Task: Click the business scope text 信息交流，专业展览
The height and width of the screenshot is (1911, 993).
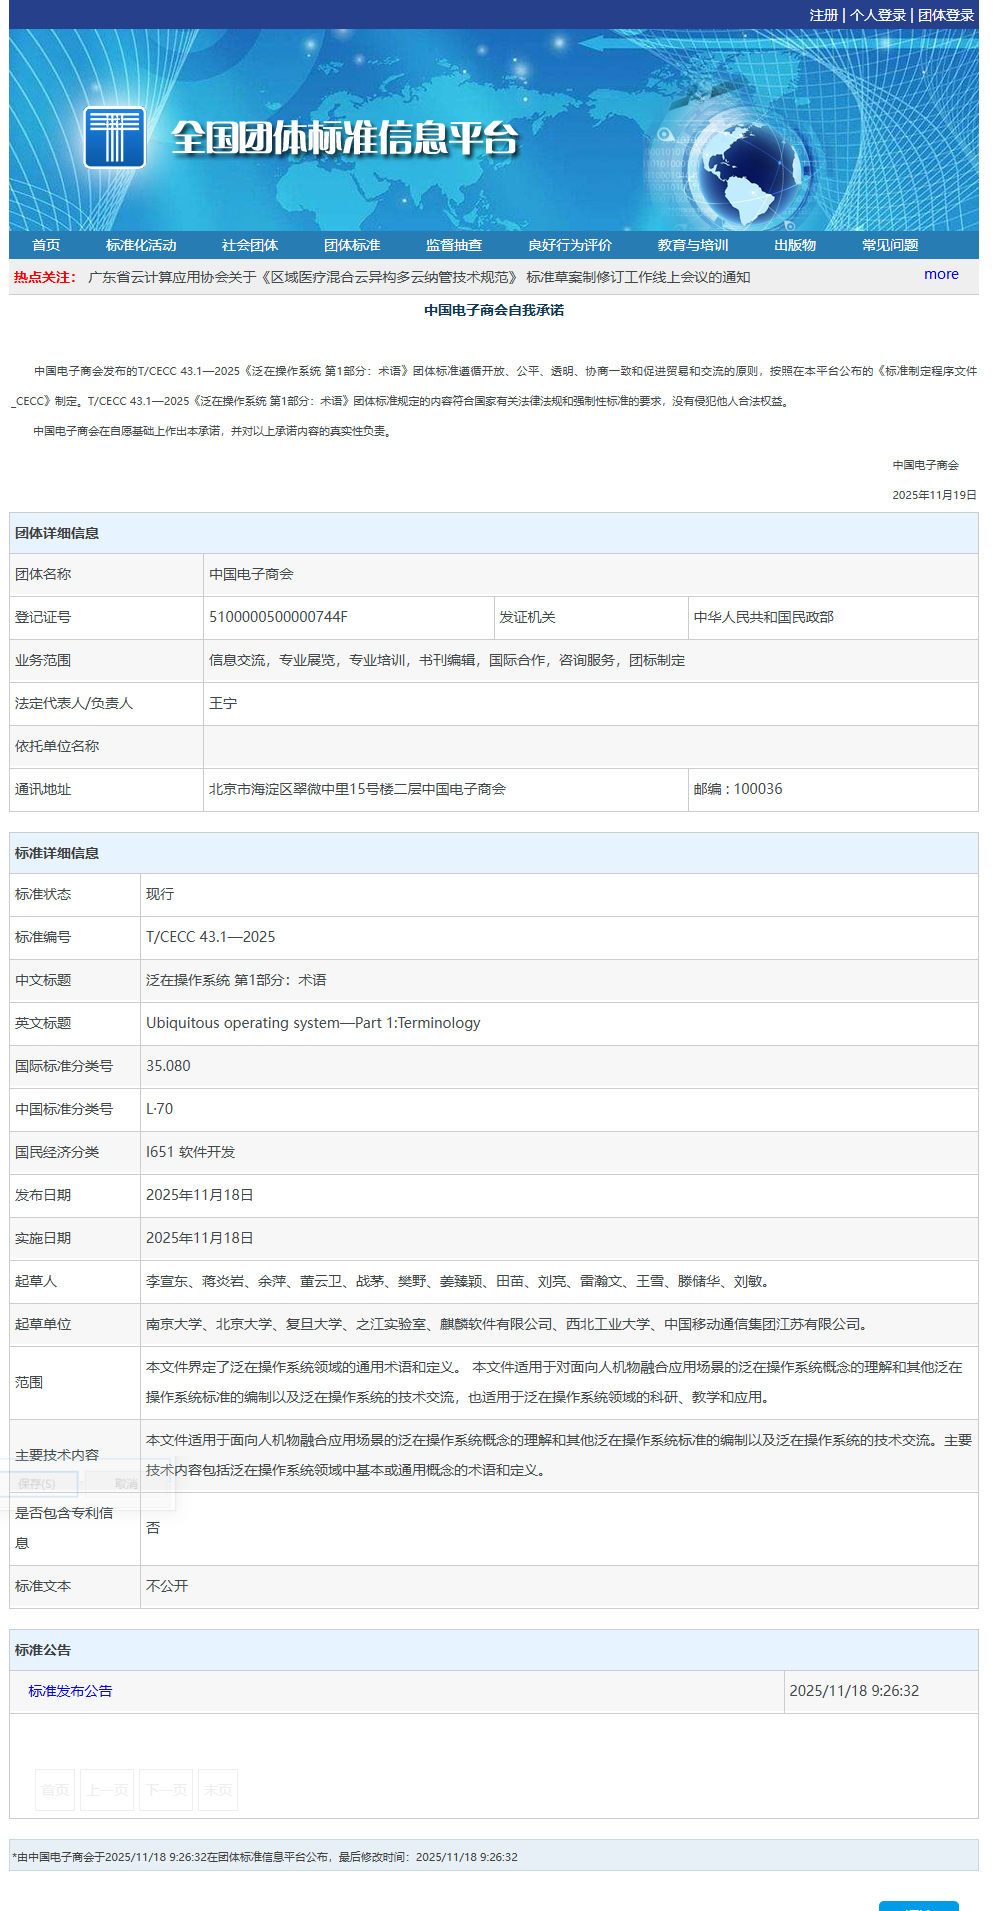Action: click(x=447, y=660)
